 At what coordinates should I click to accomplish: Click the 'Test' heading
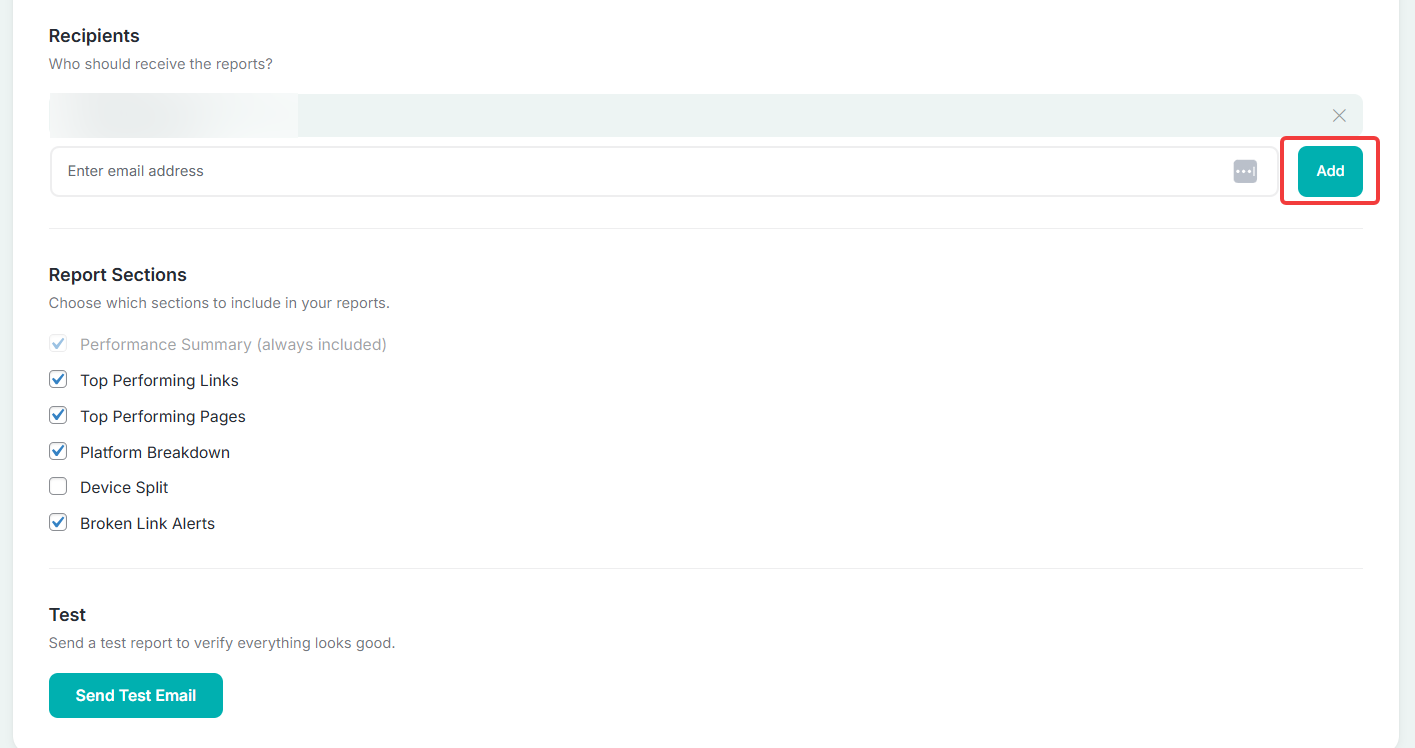[x=68, y=615]
